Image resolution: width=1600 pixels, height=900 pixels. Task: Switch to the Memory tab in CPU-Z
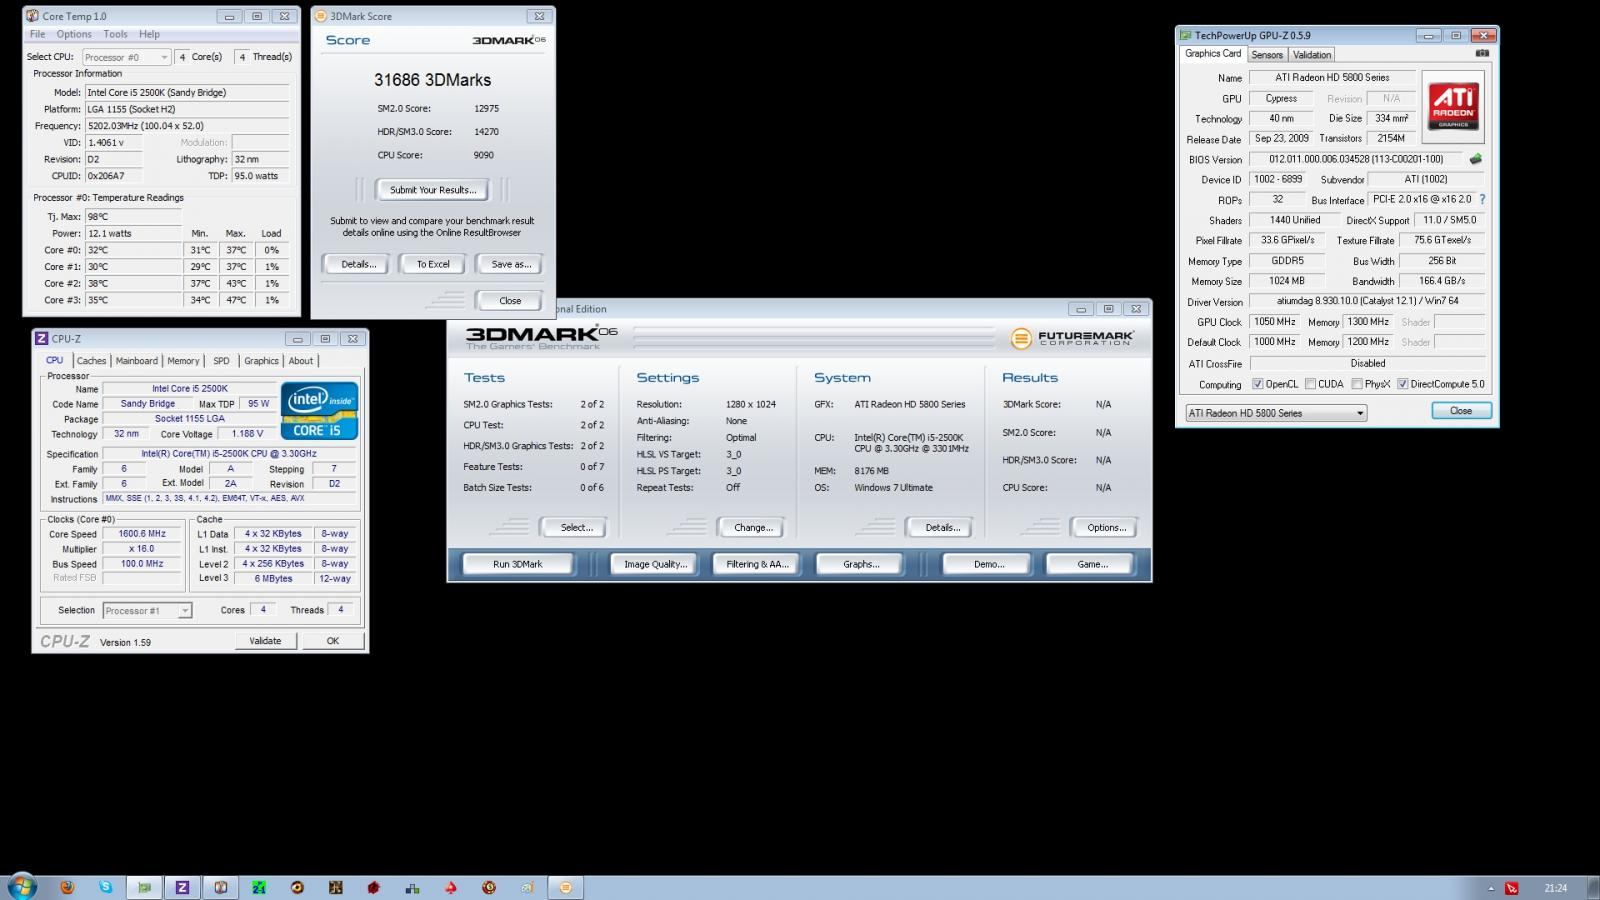pos(183,361)
